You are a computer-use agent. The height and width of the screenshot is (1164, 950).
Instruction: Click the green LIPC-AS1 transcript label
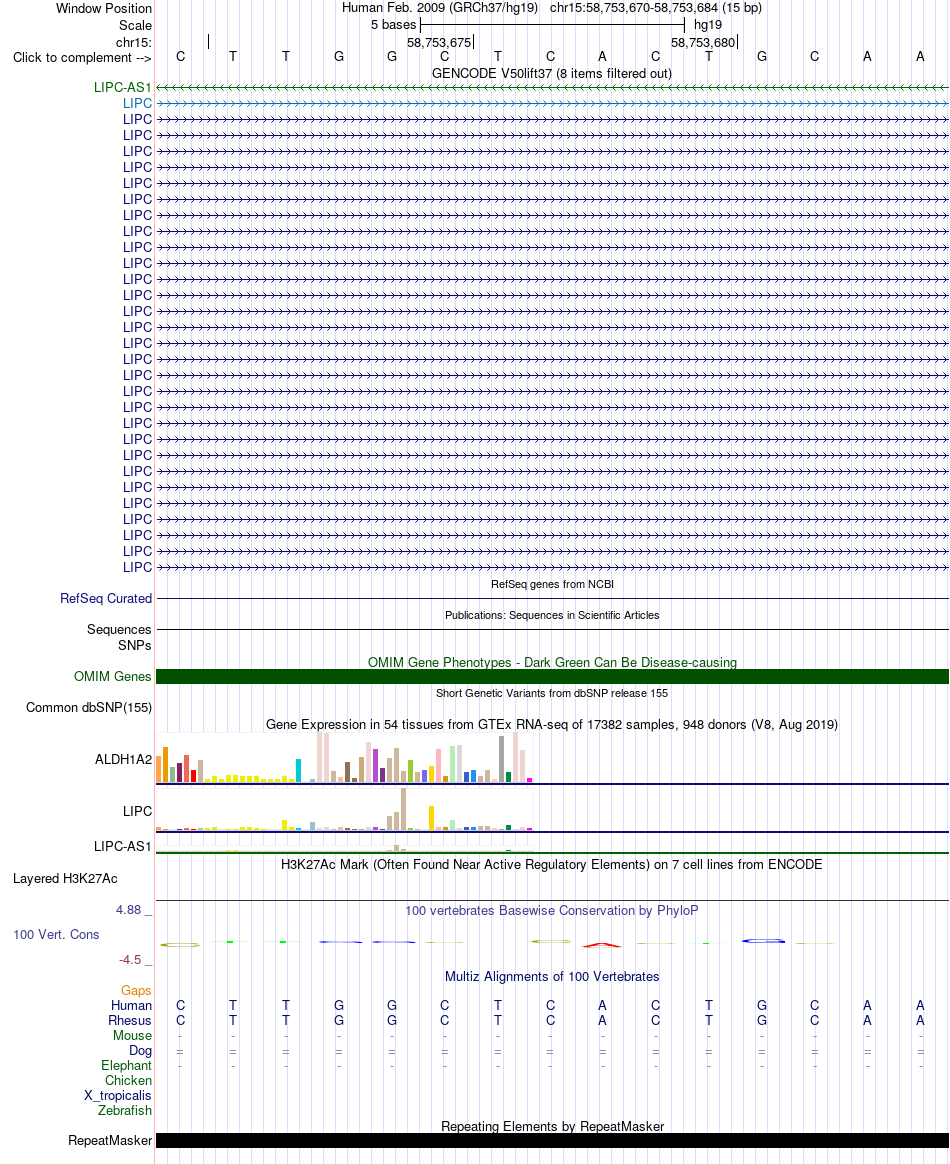tap(122, 88)
